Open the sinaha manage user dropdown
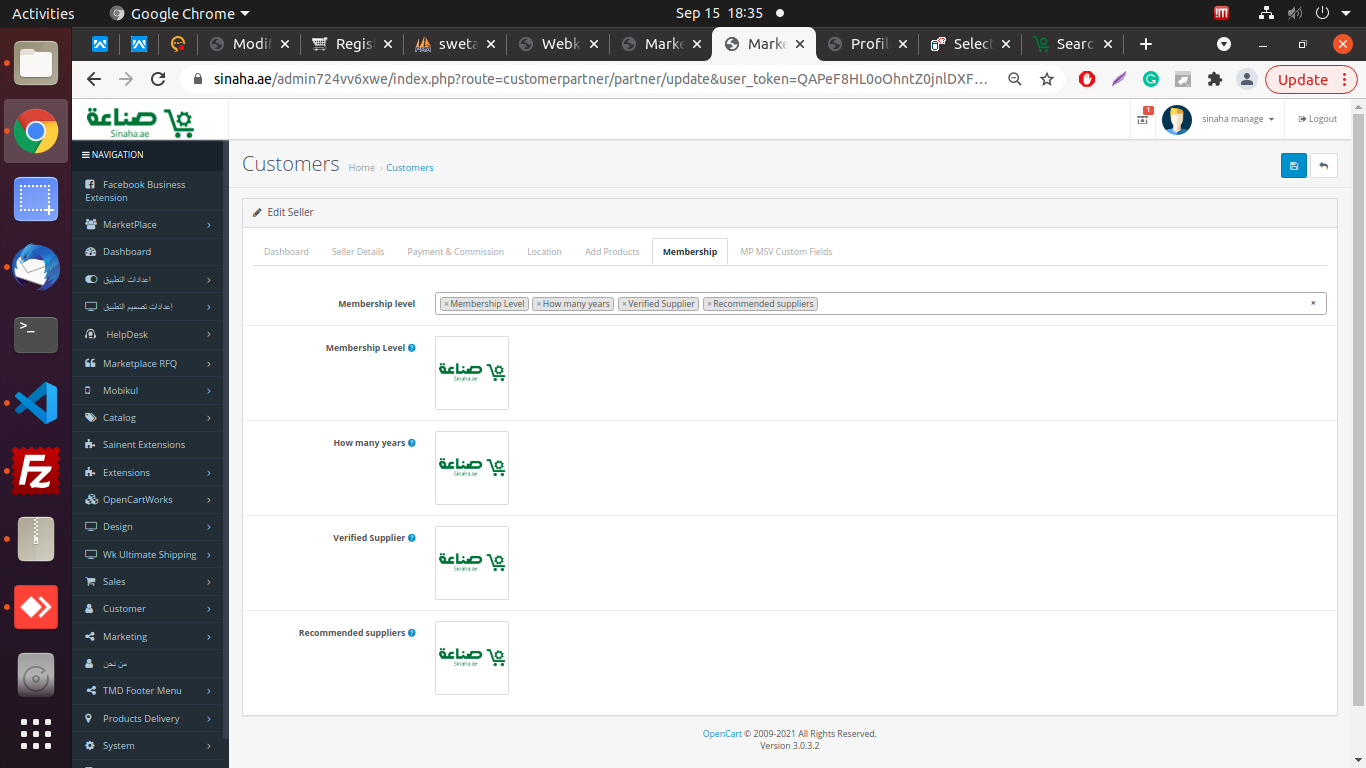Image resolution: width=1366 pixels, height=768 pixels. (1238, 119)
